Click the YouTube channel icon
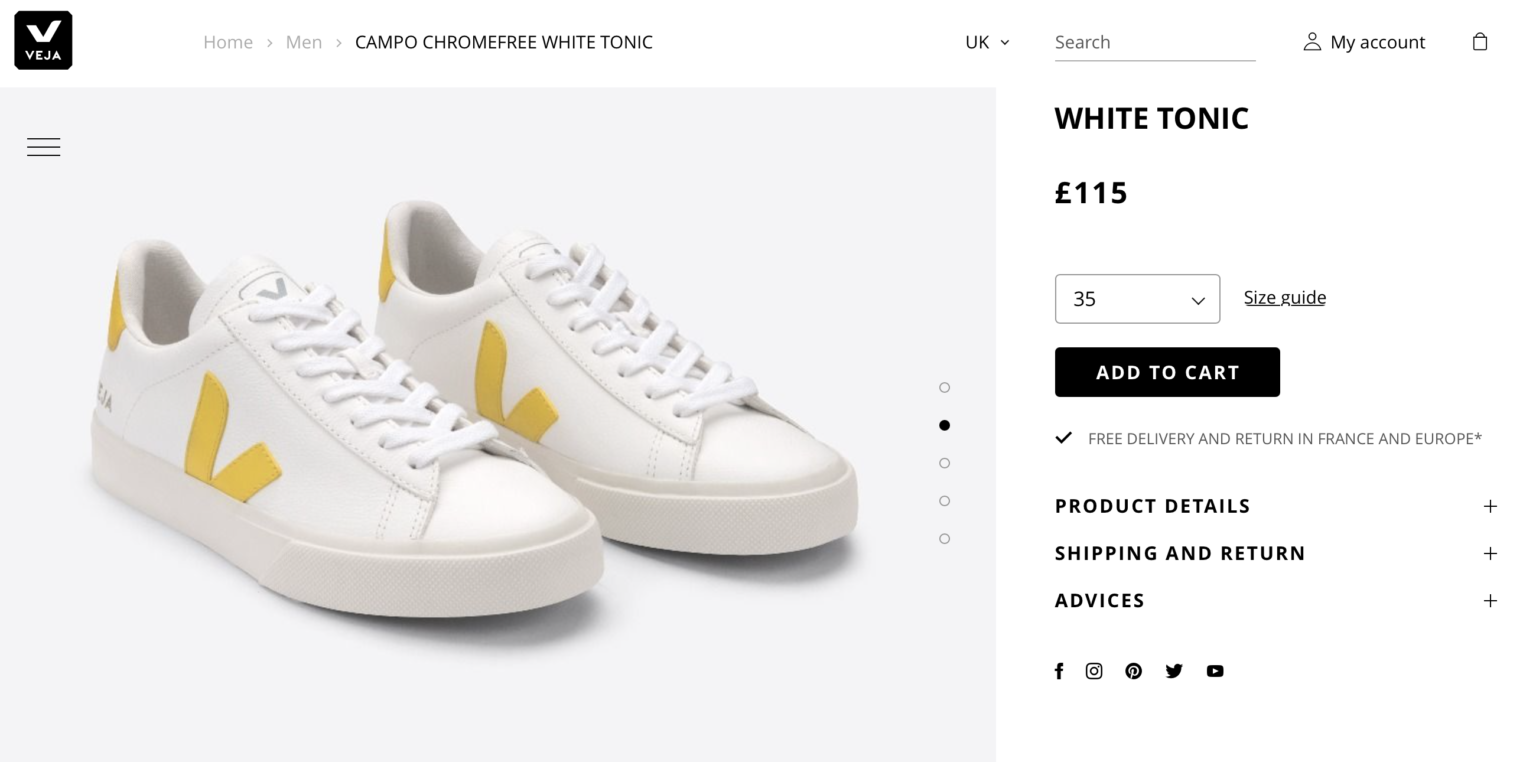Image resolution: width=1536 pixels, height=762 pixels. pos(1215,671)
